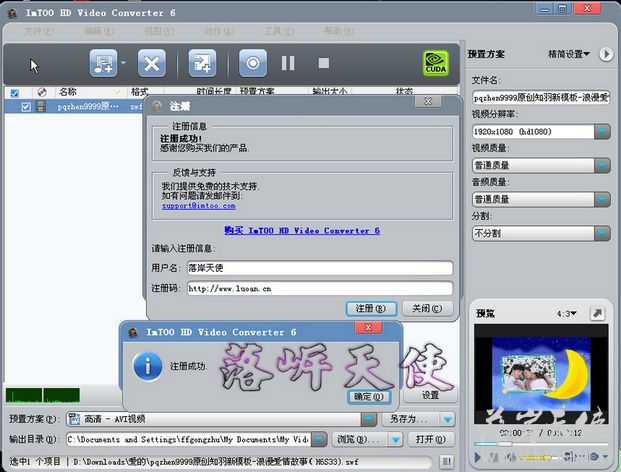The image size is (621, 472).
Task: Open the arrow next to snapshot icon
Action: click(x=605, y=457)
